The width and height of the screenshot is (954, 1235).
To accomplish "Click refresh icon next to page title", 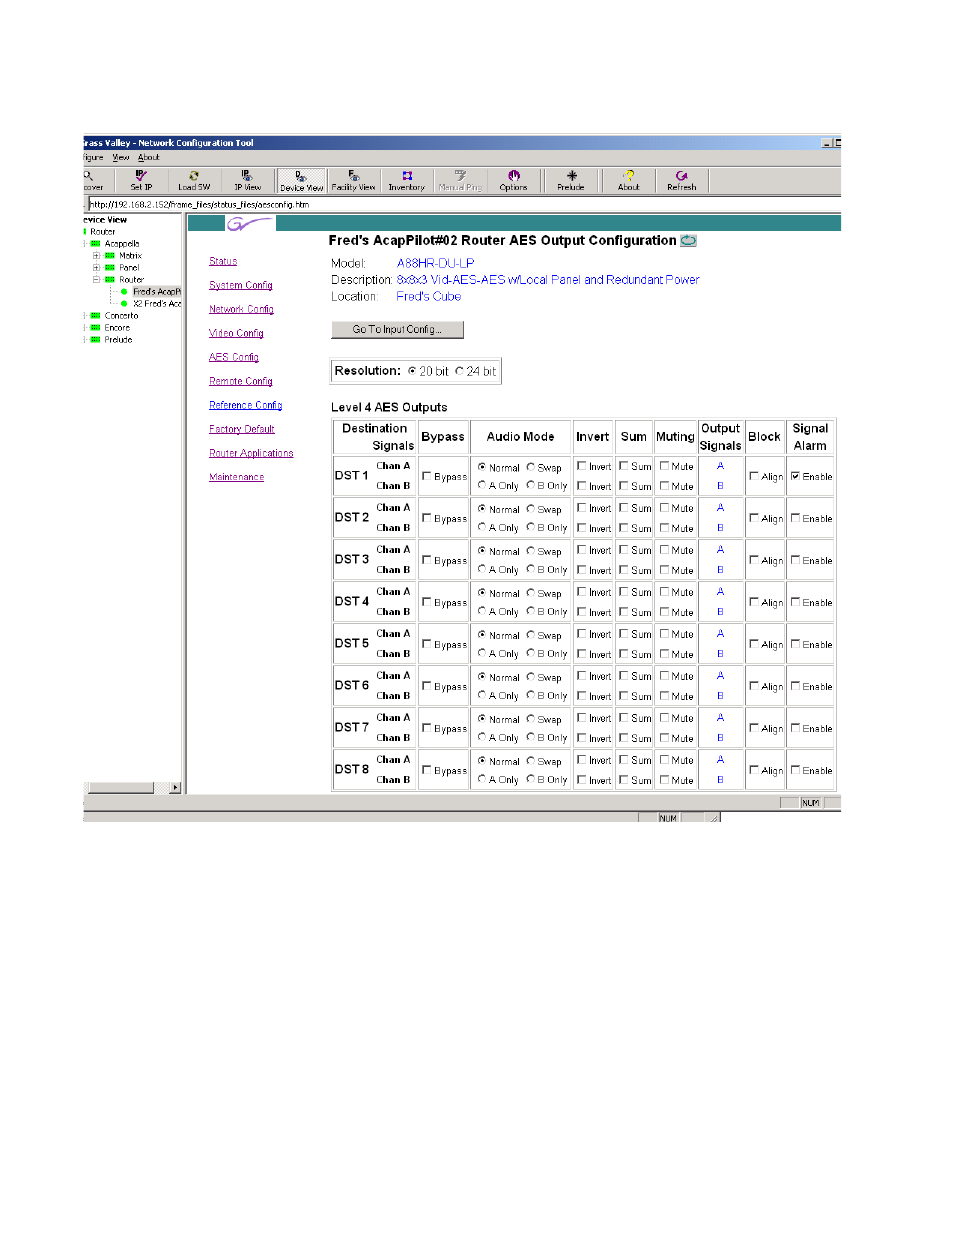I will (x=688, y=241).
